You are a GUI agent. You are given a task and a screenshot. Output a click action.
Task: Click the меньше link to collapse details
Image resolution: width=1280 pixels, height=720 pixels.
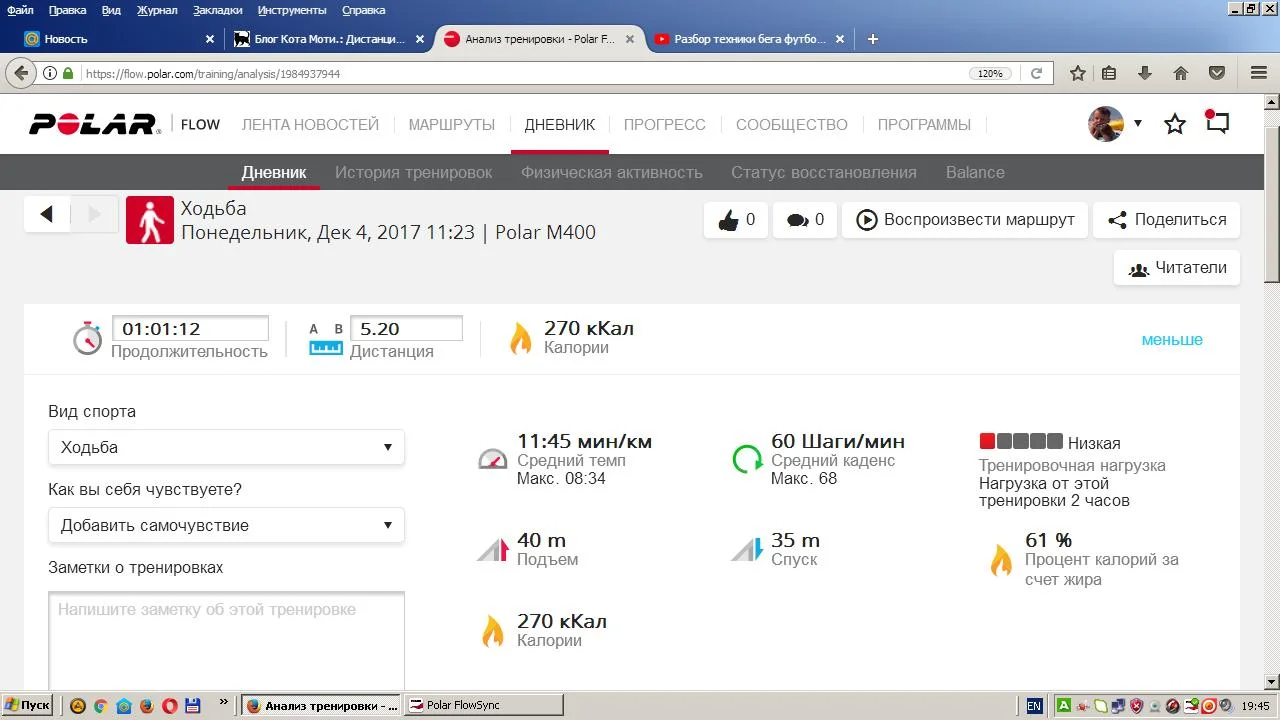1171,340
